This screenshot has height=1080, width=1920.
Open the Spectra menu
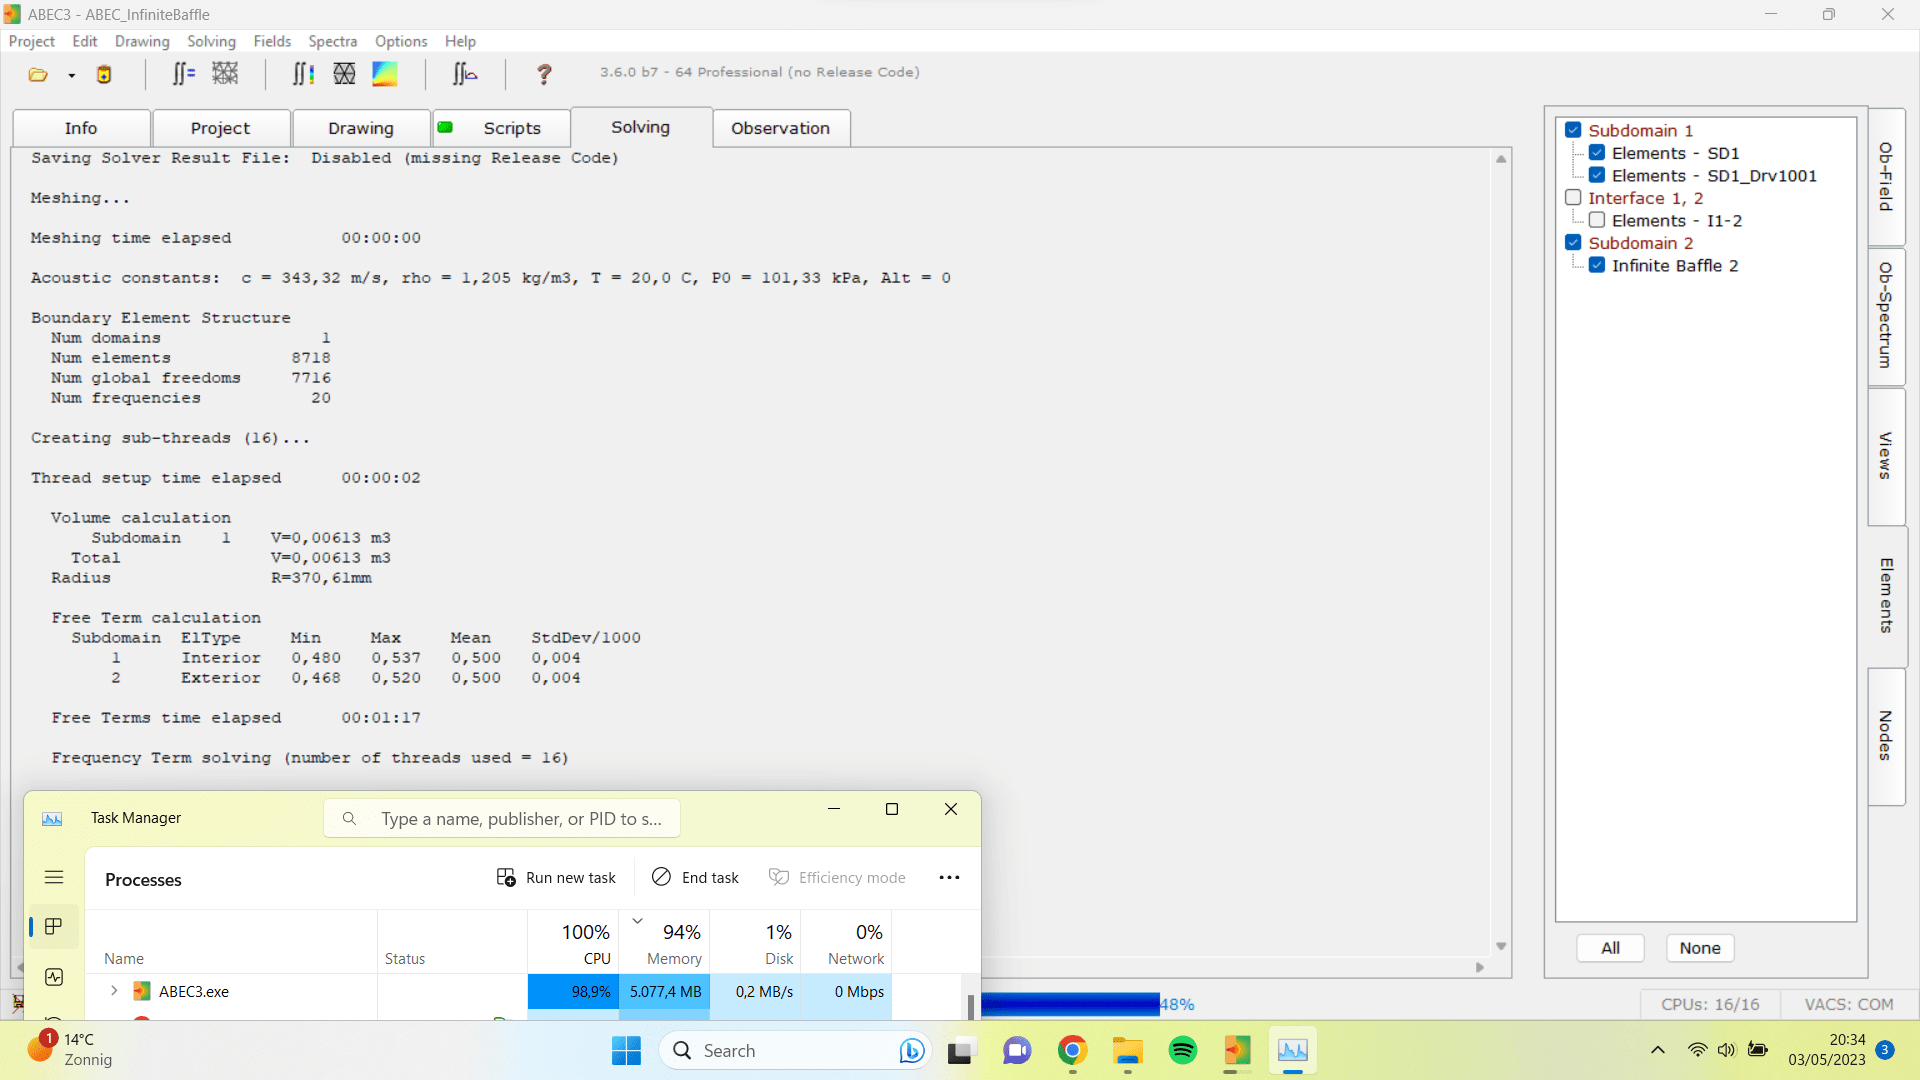(x=332, y=41)
